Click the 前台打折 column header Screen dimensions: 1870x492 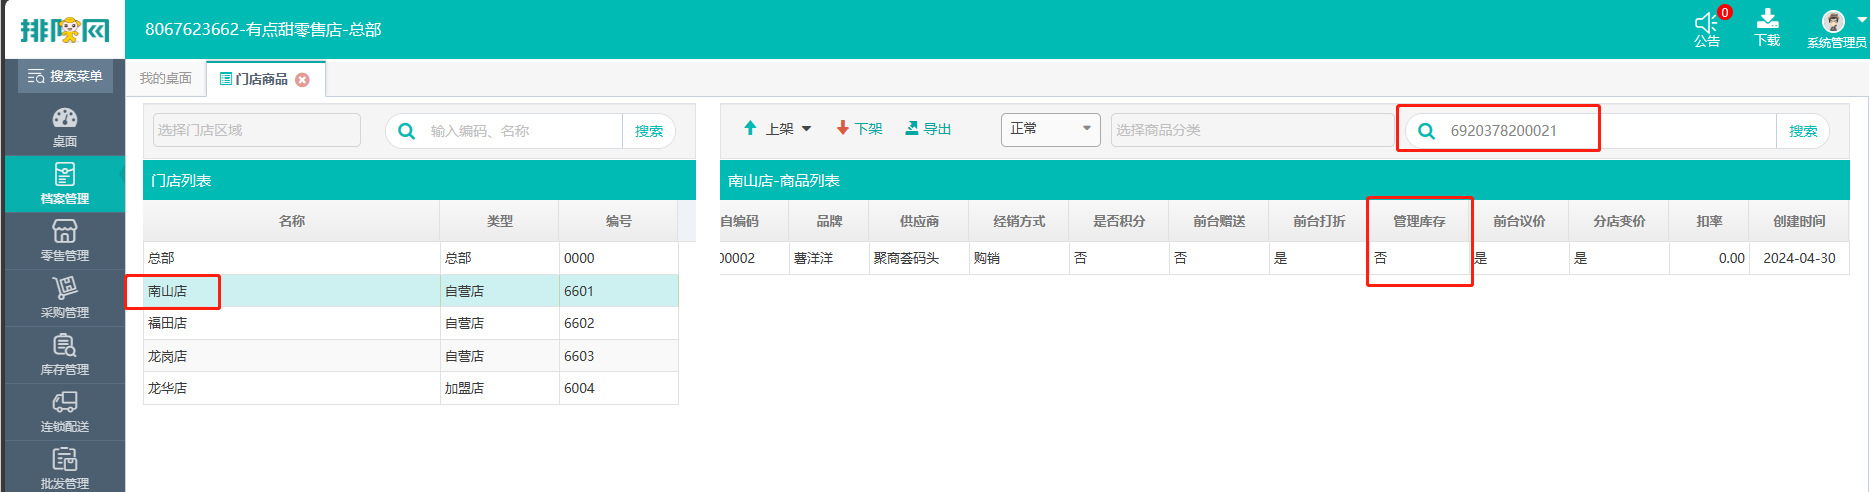pos(1319,221)
